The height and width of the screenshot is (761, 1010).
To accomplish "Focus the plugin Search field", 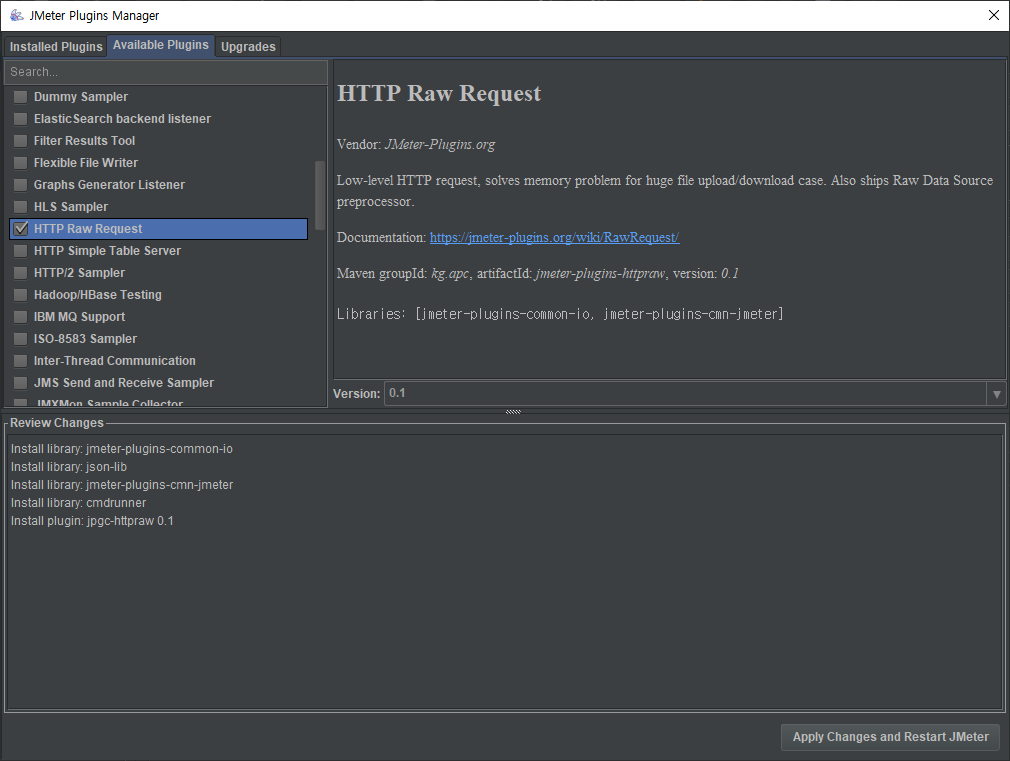I will click(166, 72).
